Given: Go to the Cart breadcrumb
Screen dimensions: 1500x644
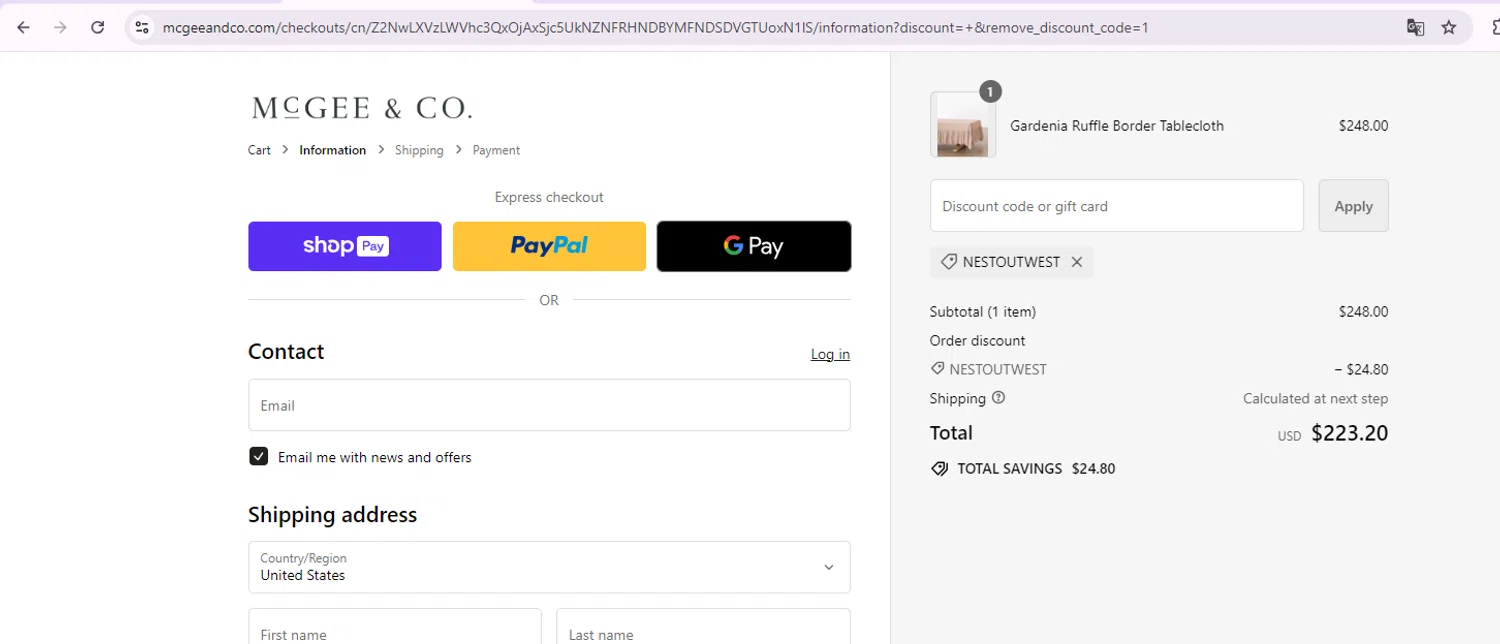Looking at the screenshot, I should (259, 150).
